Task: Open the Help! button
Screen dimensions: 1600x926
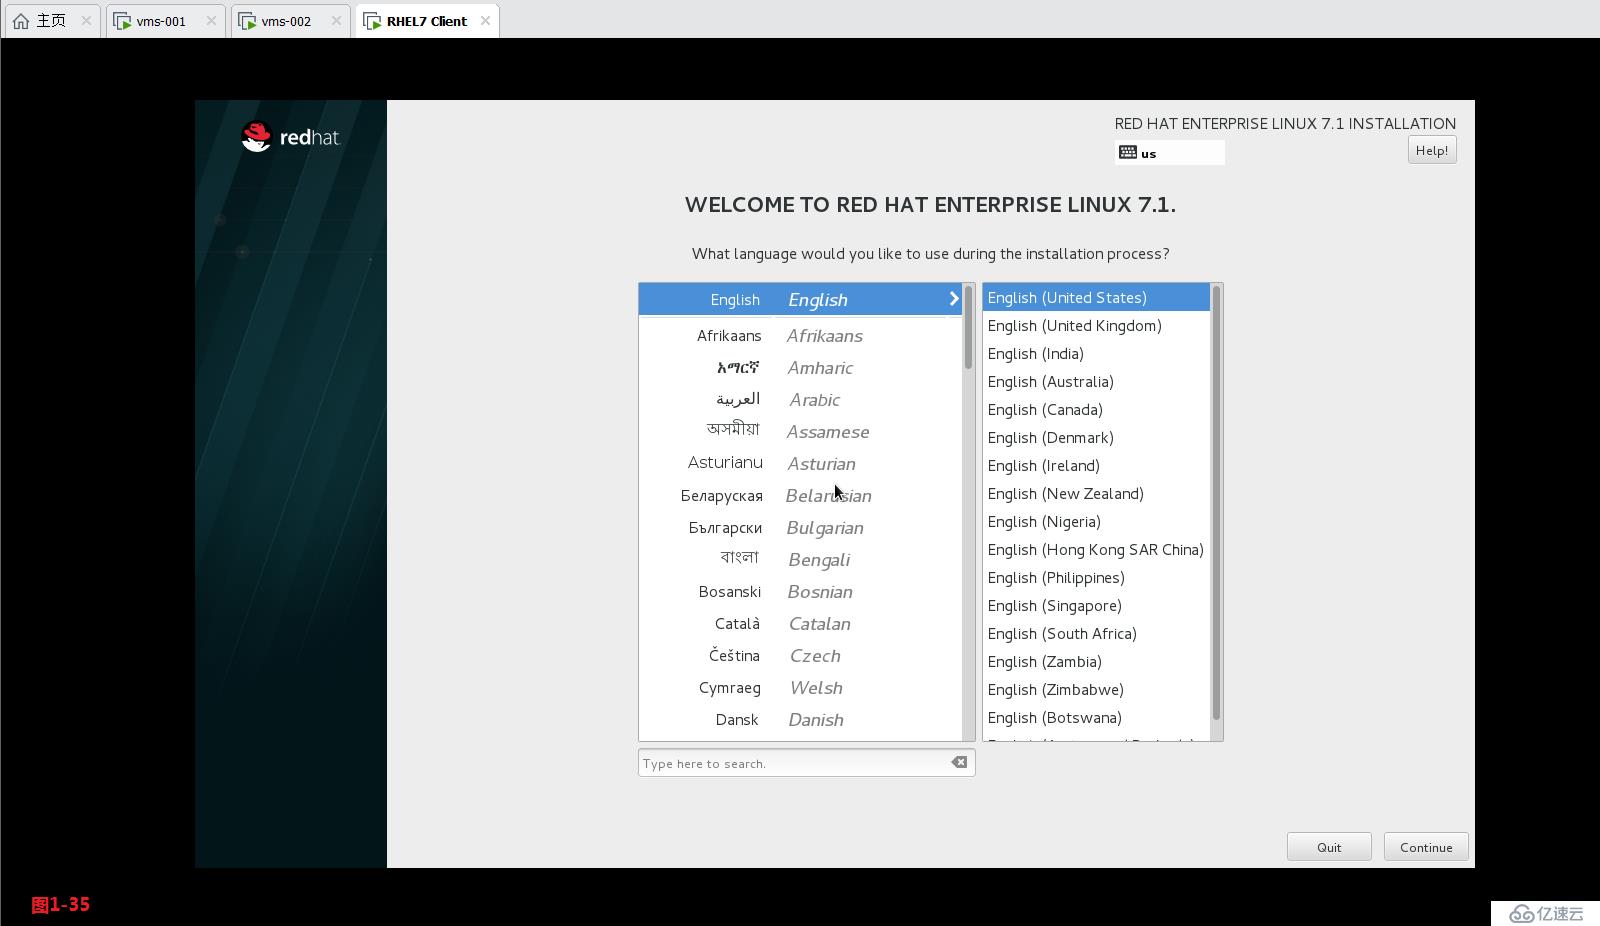Action: [x=1432, y=150]
